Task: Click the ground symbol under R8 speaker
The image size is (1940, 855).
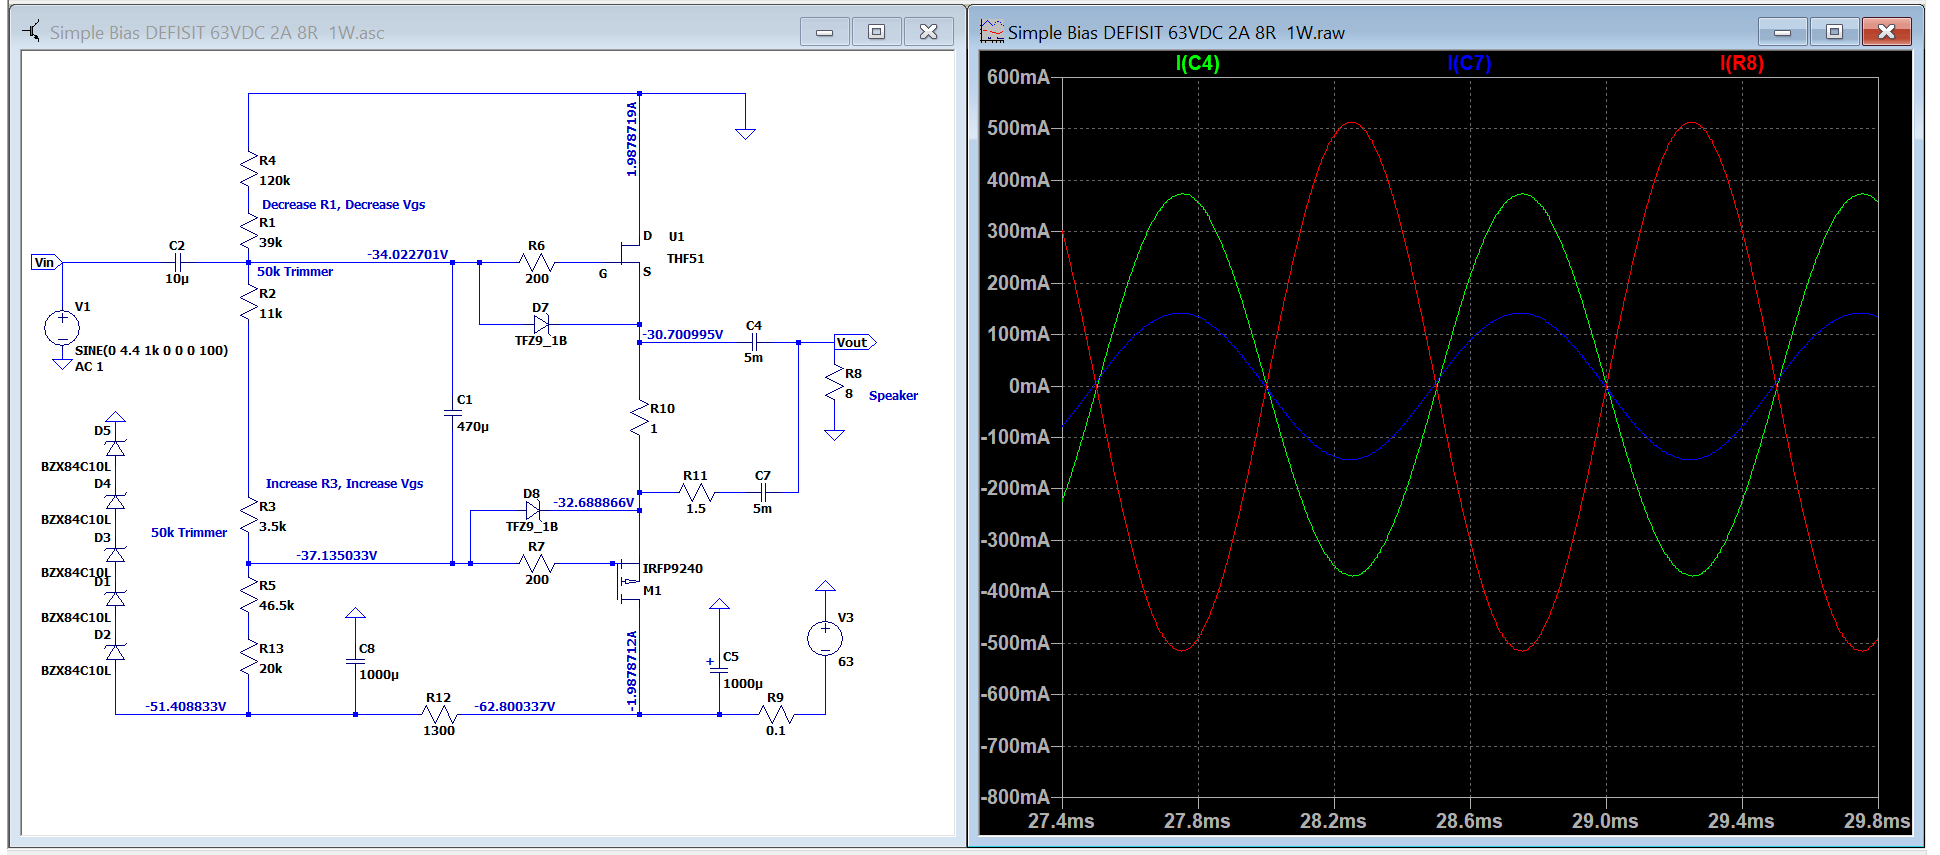Action: pos(834,434)
